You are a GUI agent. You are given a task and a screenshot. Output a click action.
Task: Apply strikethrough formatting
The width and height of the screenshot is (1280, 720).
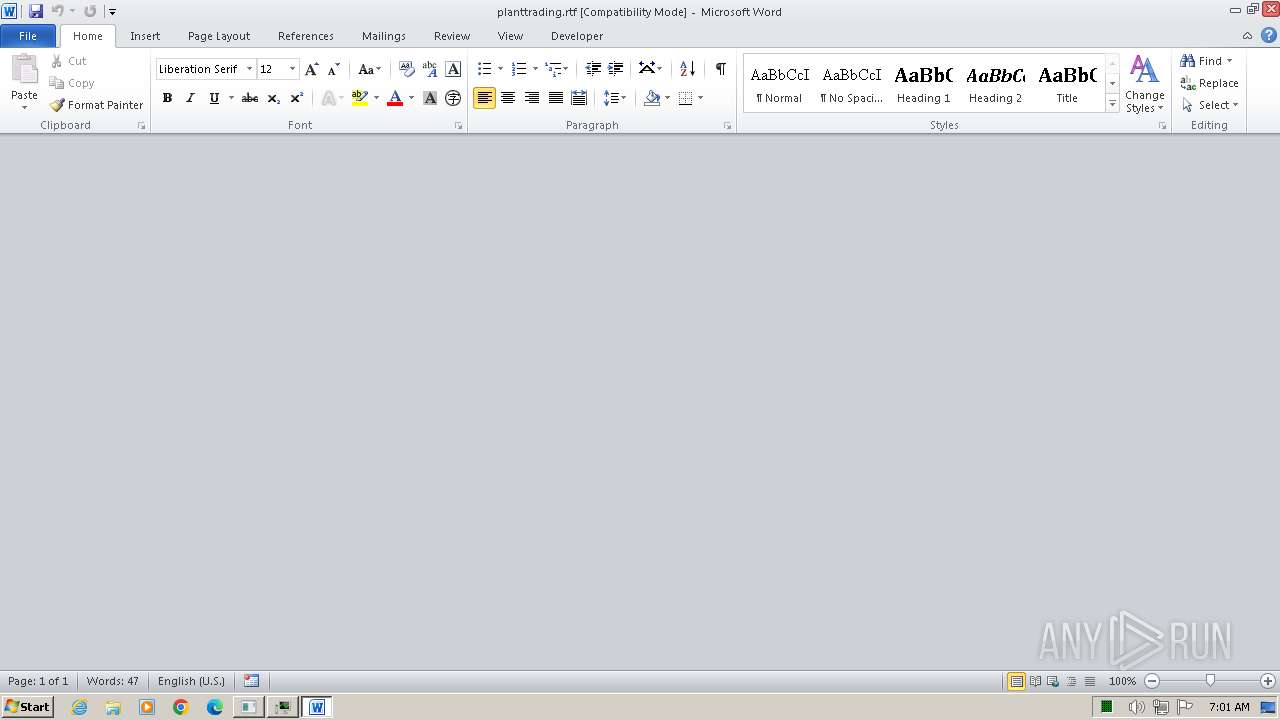pos(250,98)
